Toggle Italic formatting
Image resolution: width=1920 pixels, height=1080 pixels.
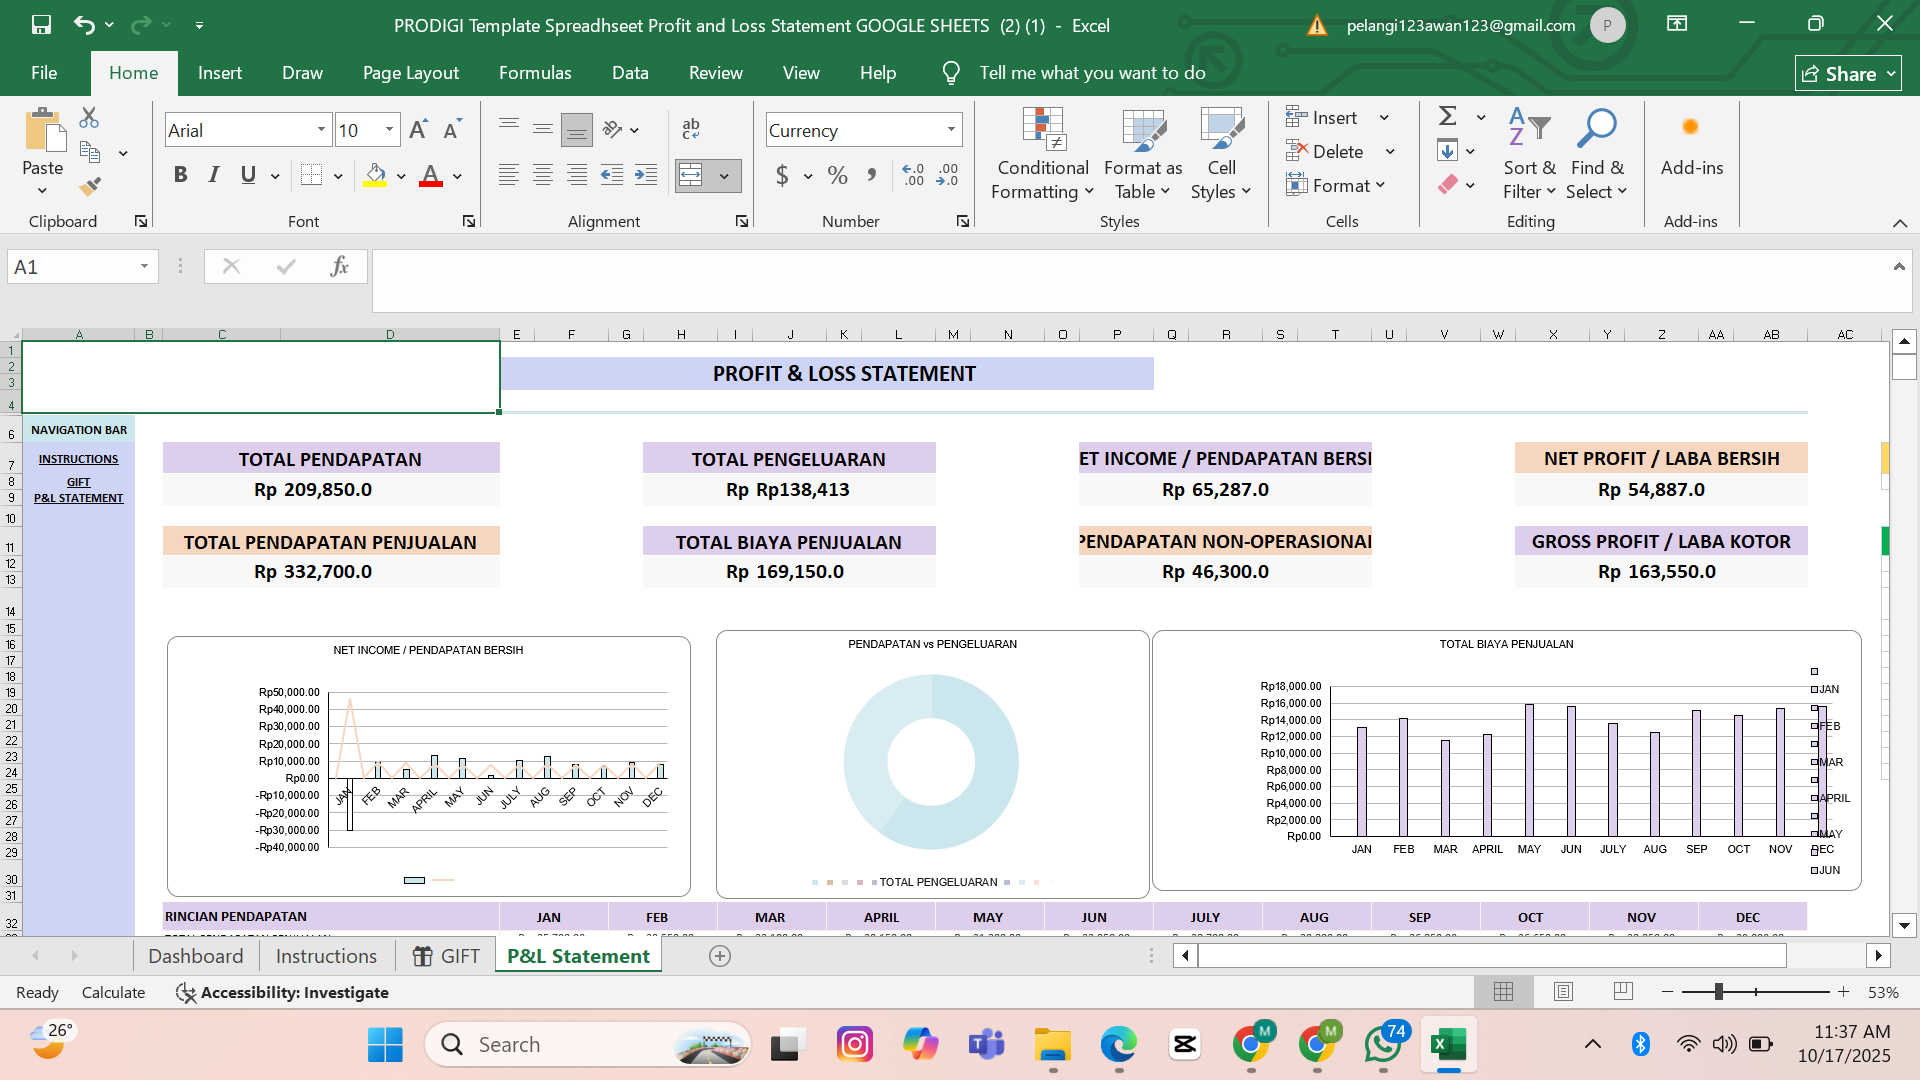click(213, 175)
